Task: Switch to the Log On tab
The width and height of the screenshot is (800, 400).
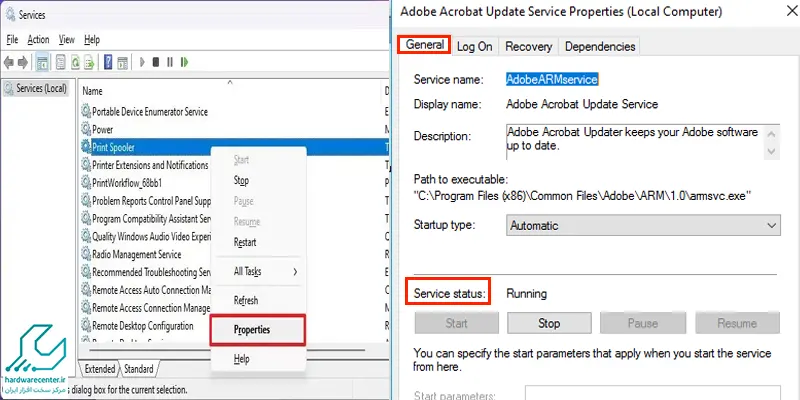Action: click(474, 46)
